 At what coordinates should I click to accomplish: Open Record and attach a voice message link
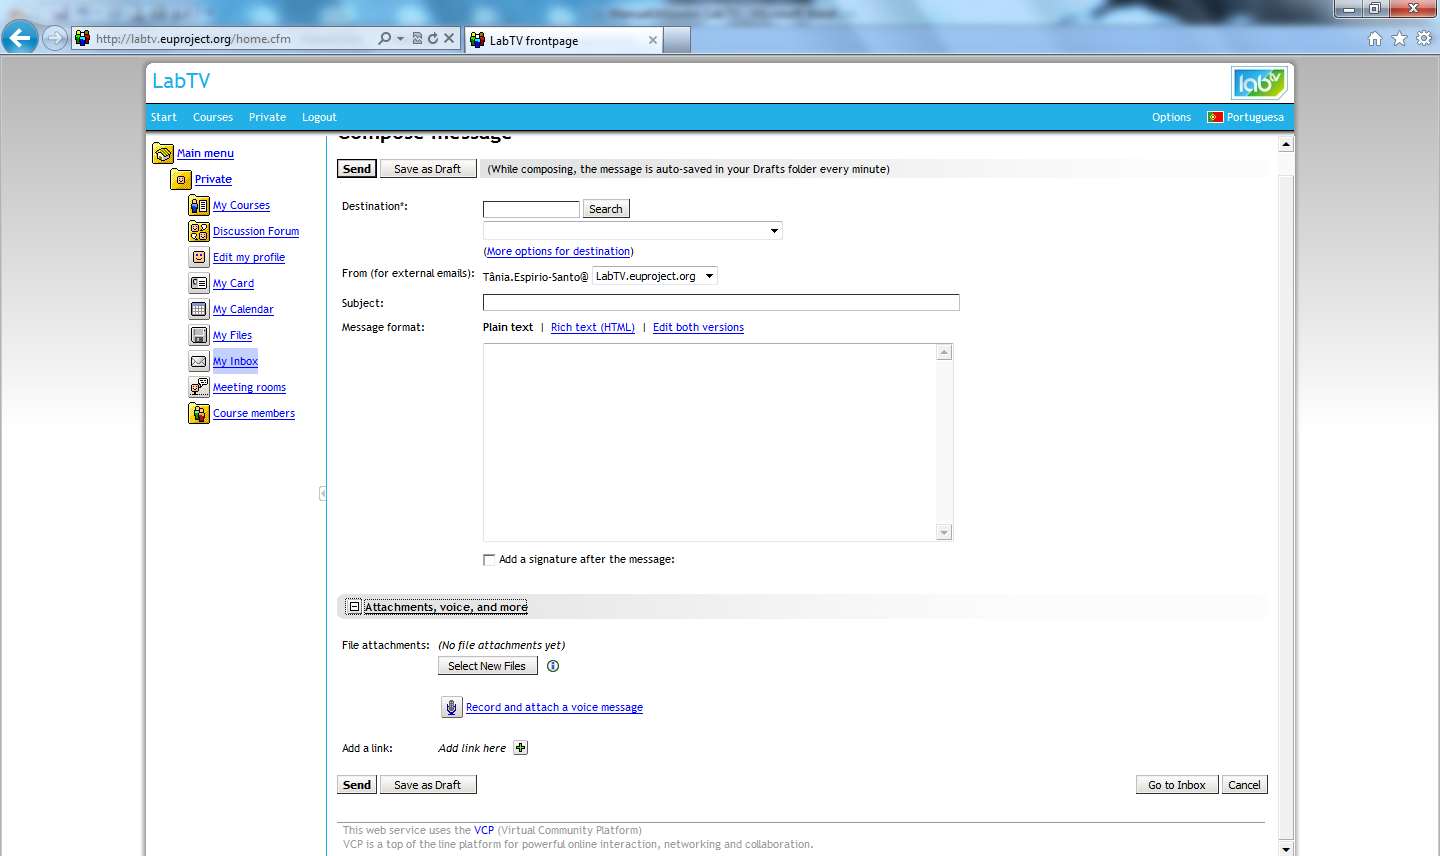pyautogui.click(x=554, y=708)
